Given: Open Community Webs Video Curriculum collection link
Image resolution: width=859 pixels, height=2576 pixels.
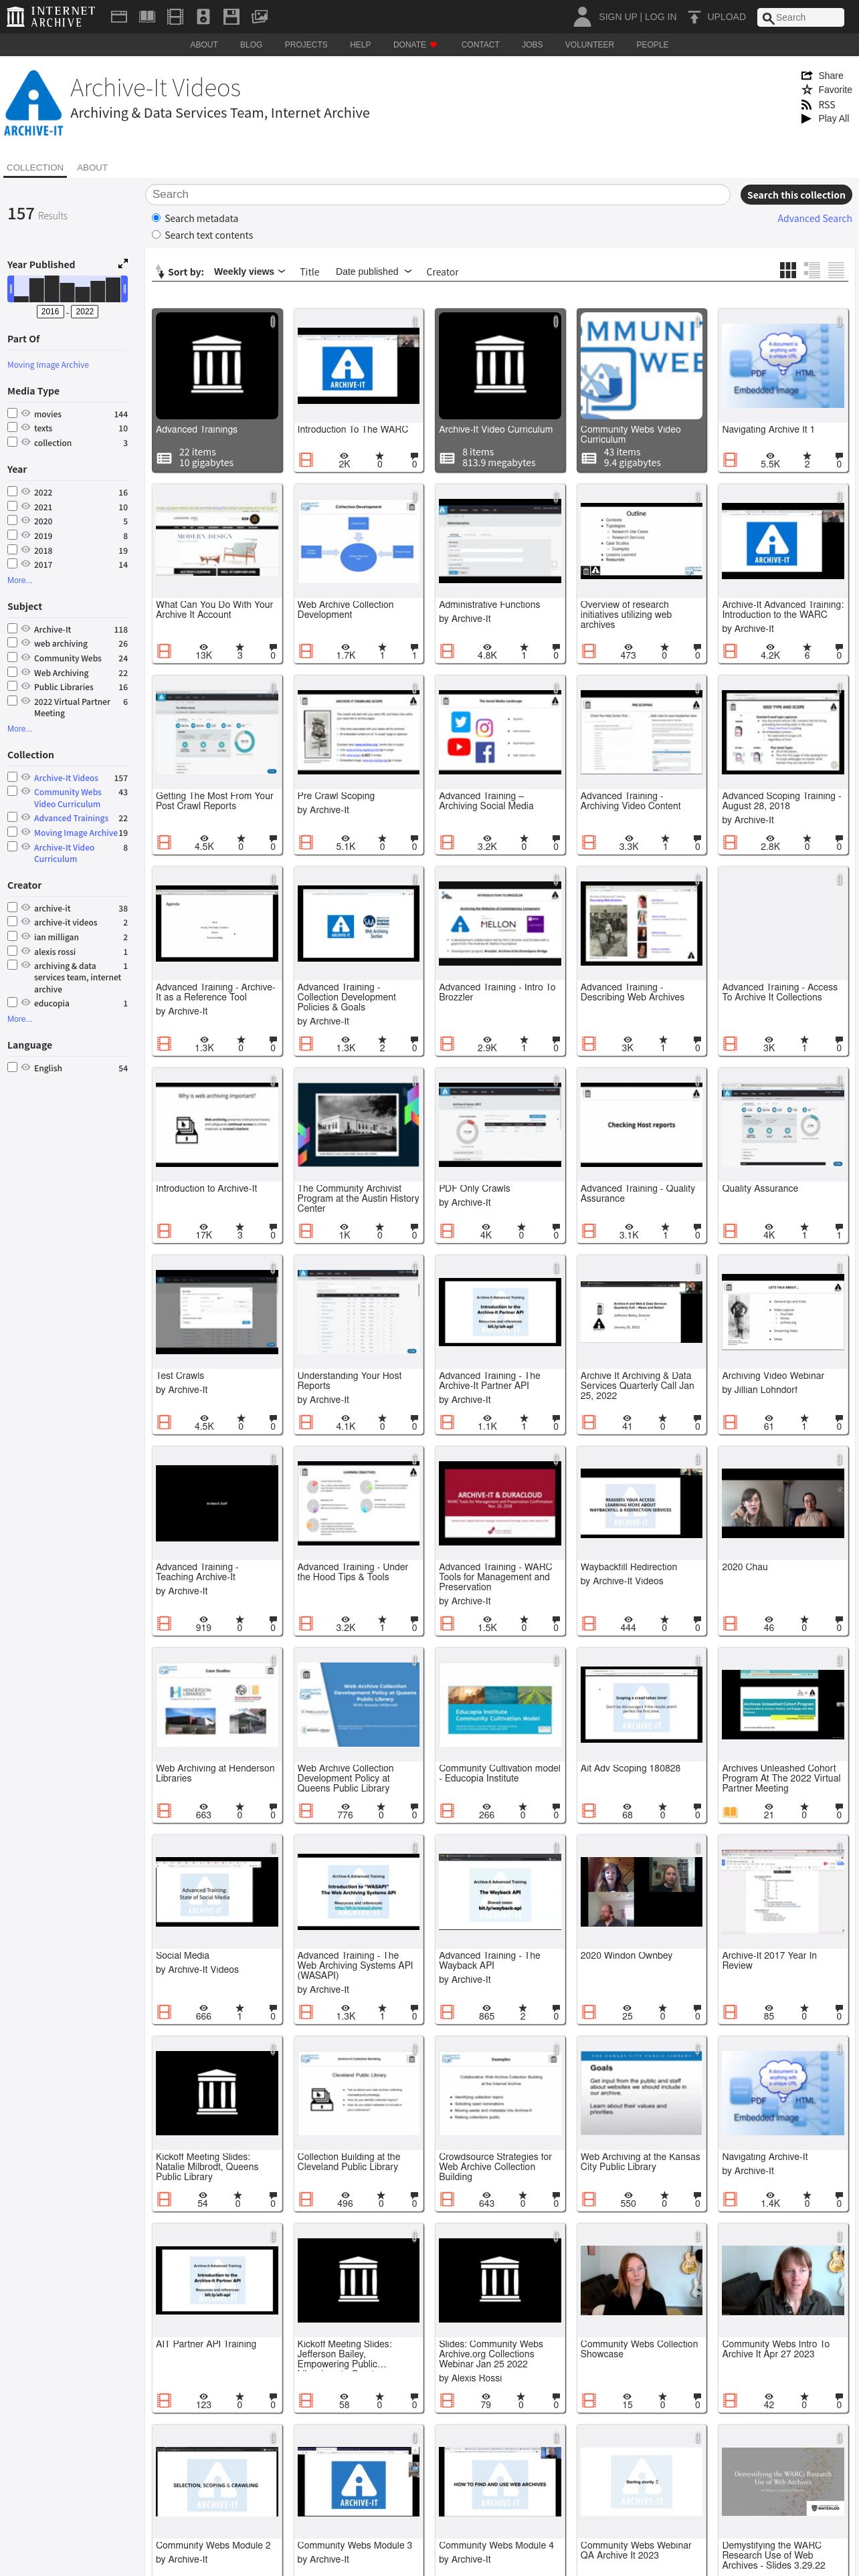Looking at the screenshot, I should click(67, 797).
